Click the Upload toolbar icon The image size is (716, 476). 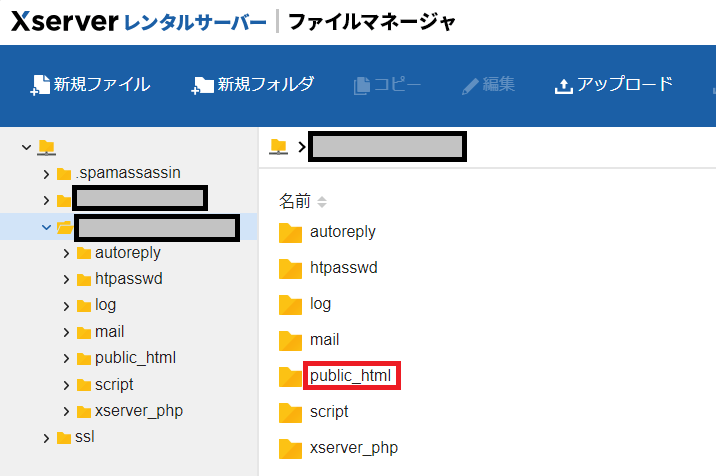(x=563, y=85)
